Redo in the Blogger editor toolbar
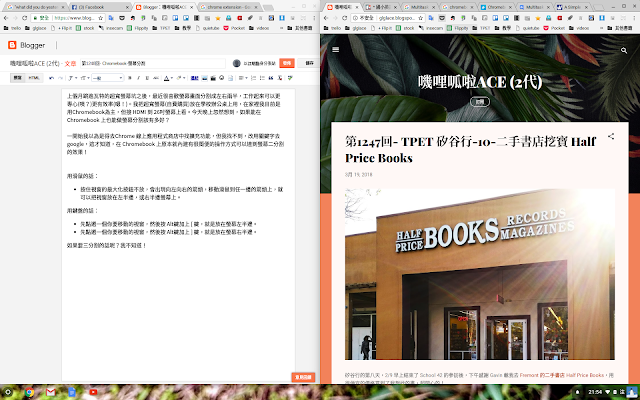The height and width of the screenshot is (400, 640). [60, 78]
